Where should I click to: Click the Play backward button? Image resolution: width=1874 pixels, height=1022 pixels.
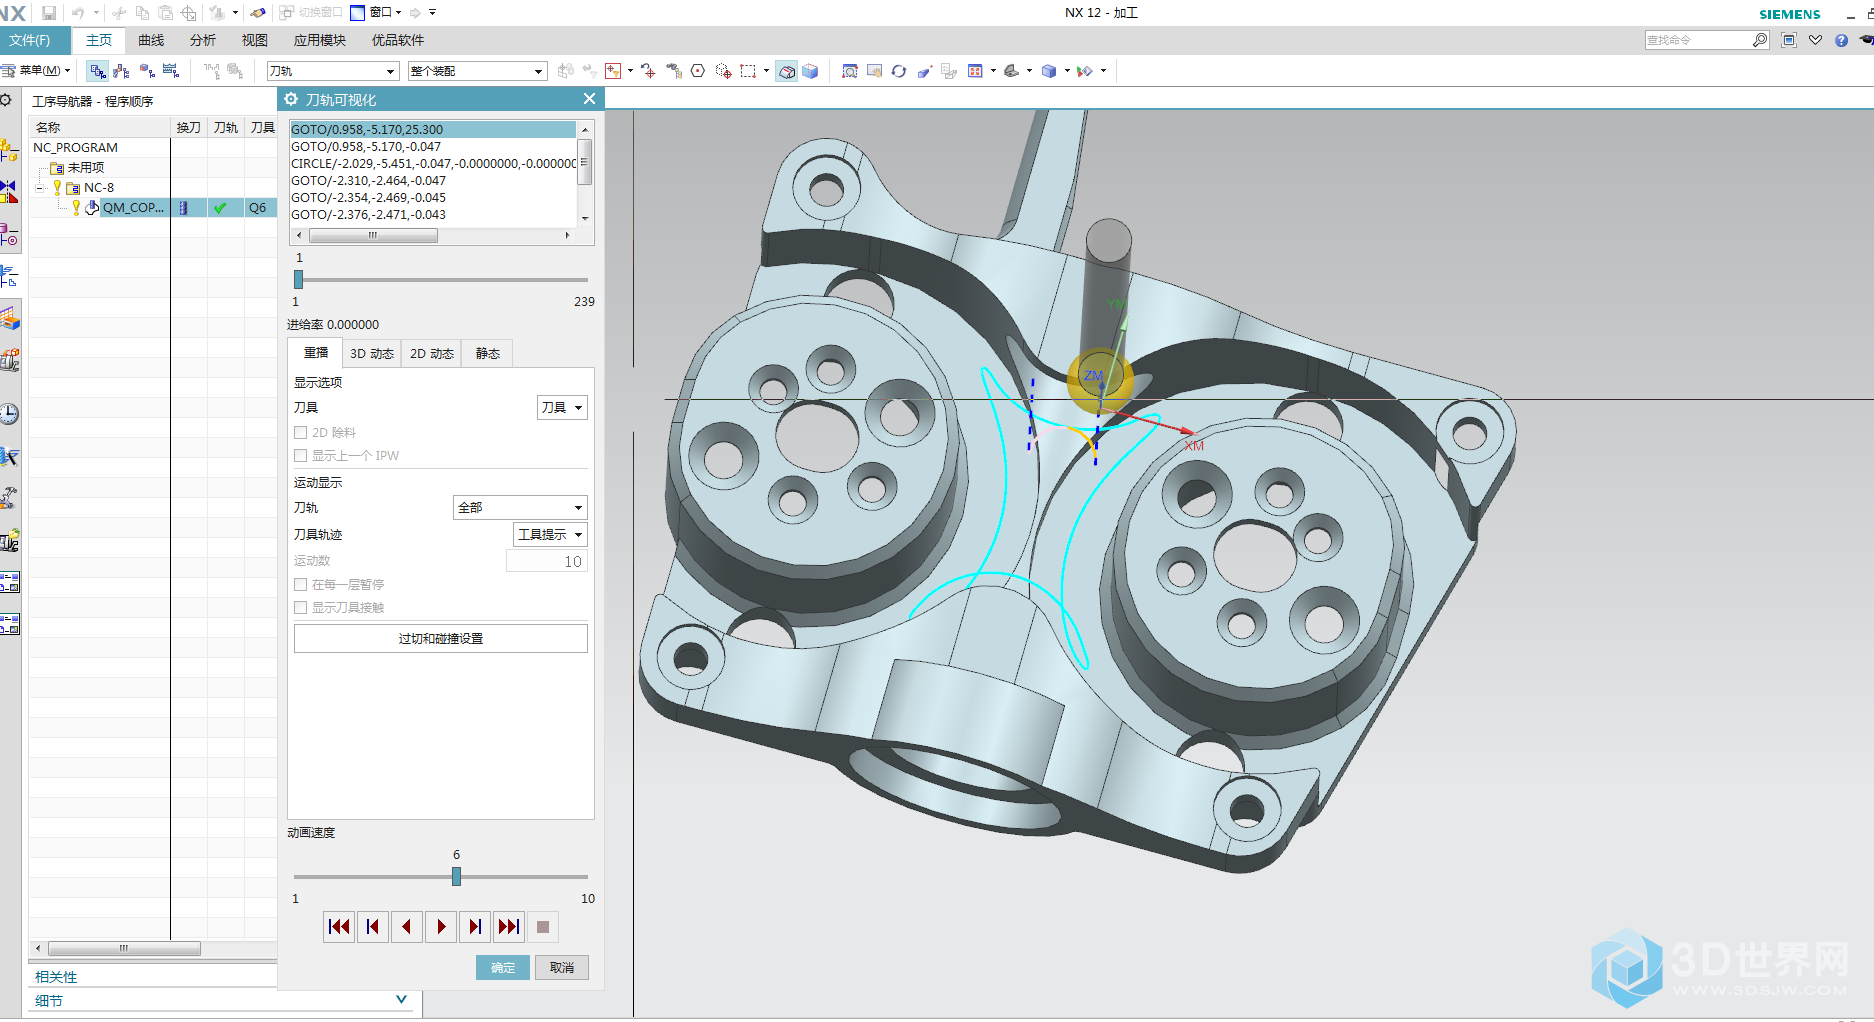coord(407,927)
